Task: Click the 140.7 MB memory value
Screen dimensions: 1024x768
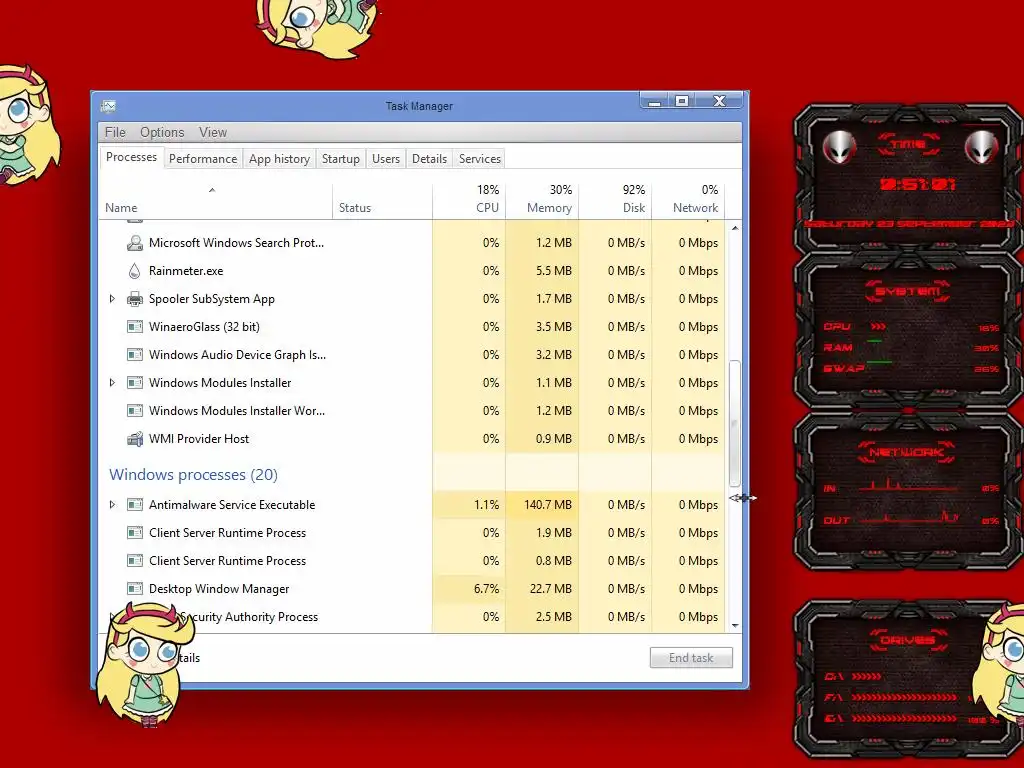Action: coord(547,505)
